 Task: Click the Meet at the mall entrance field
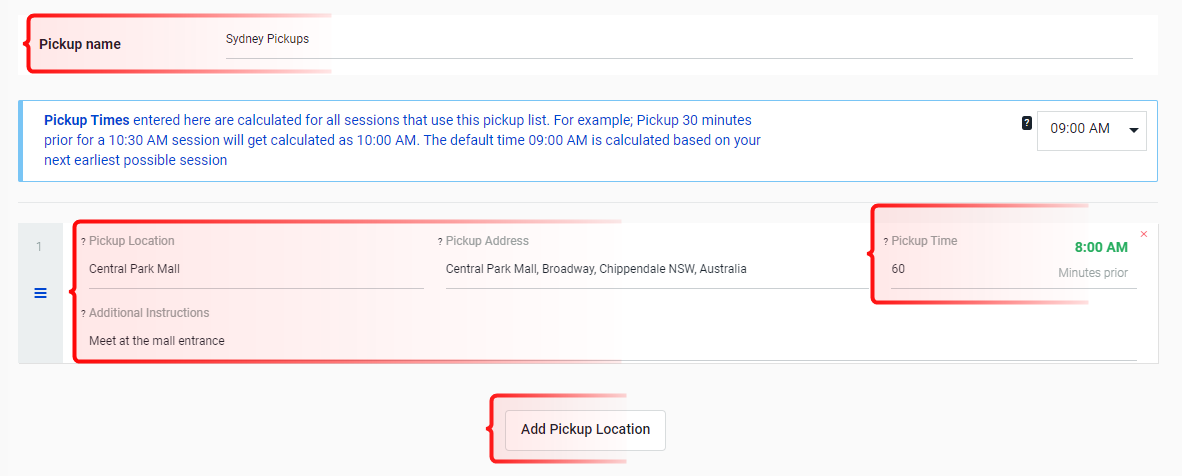click(x=612, y=342)
